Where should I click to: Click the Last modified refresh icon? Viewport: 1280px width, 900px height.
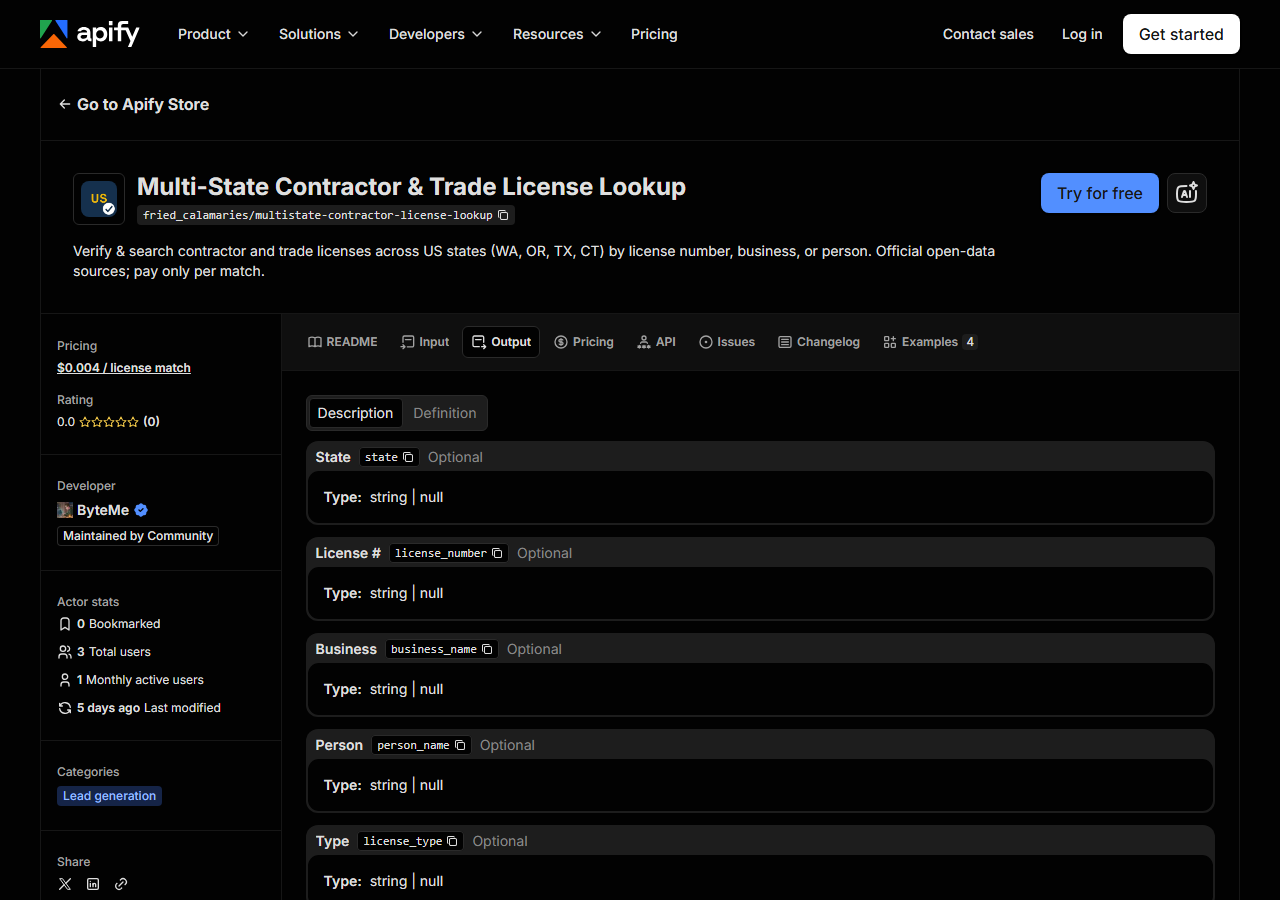pyautogui.click(x=65, y=708)
